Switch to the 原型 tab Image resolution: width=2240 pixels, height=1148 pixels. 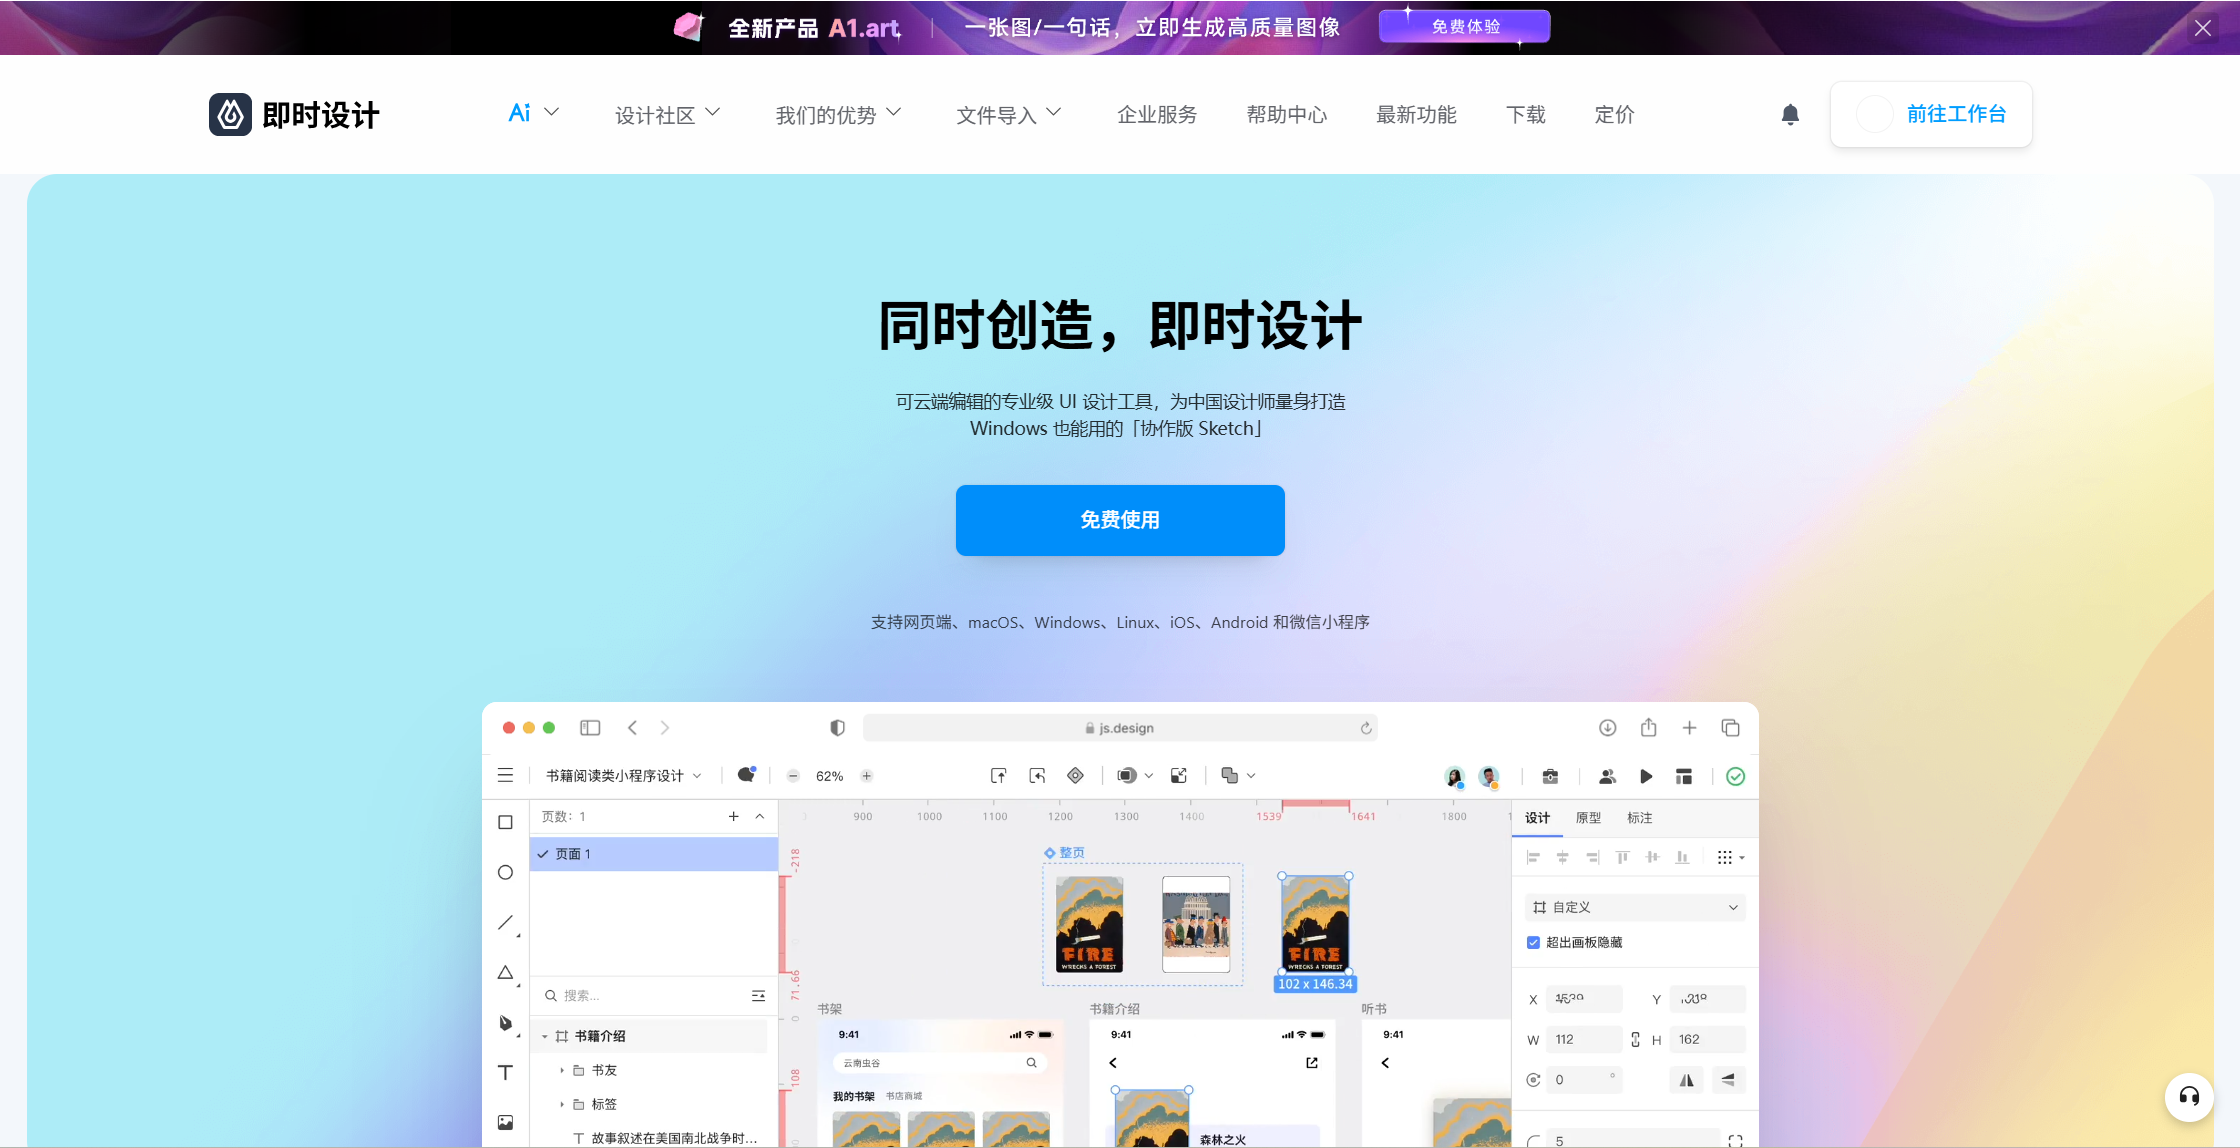[1589, 818]
